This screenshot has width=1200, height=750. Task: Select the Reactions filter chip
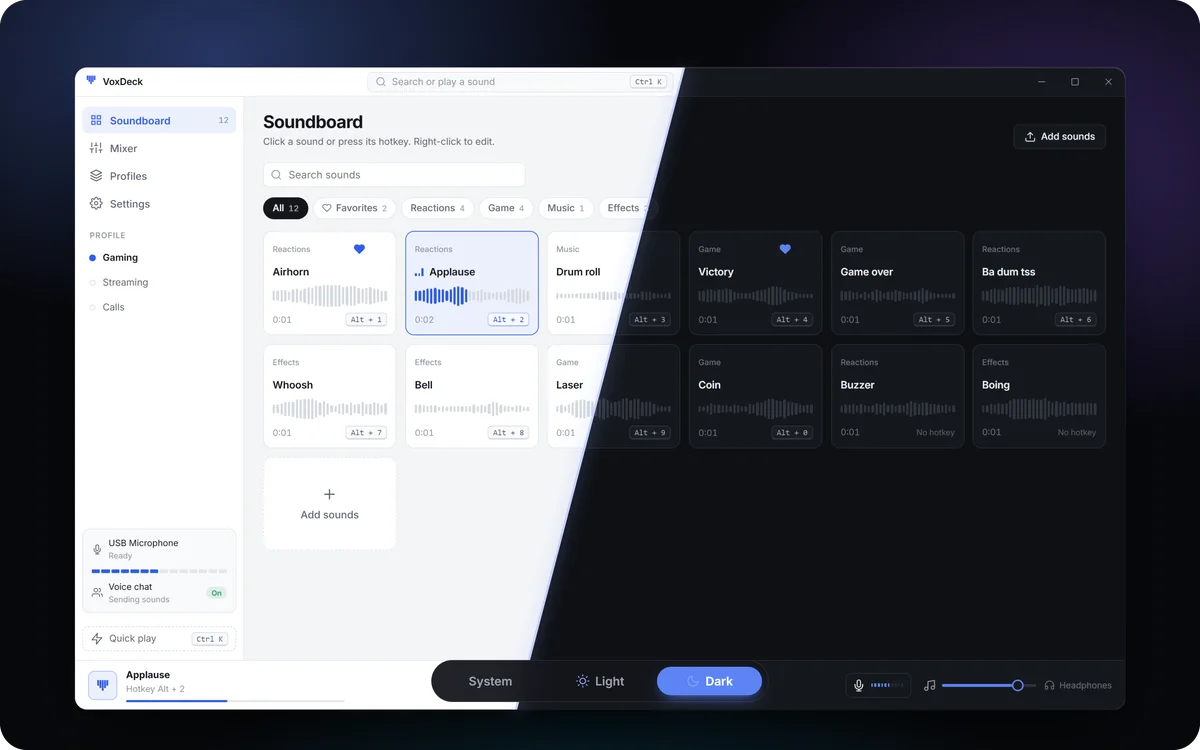438,208
